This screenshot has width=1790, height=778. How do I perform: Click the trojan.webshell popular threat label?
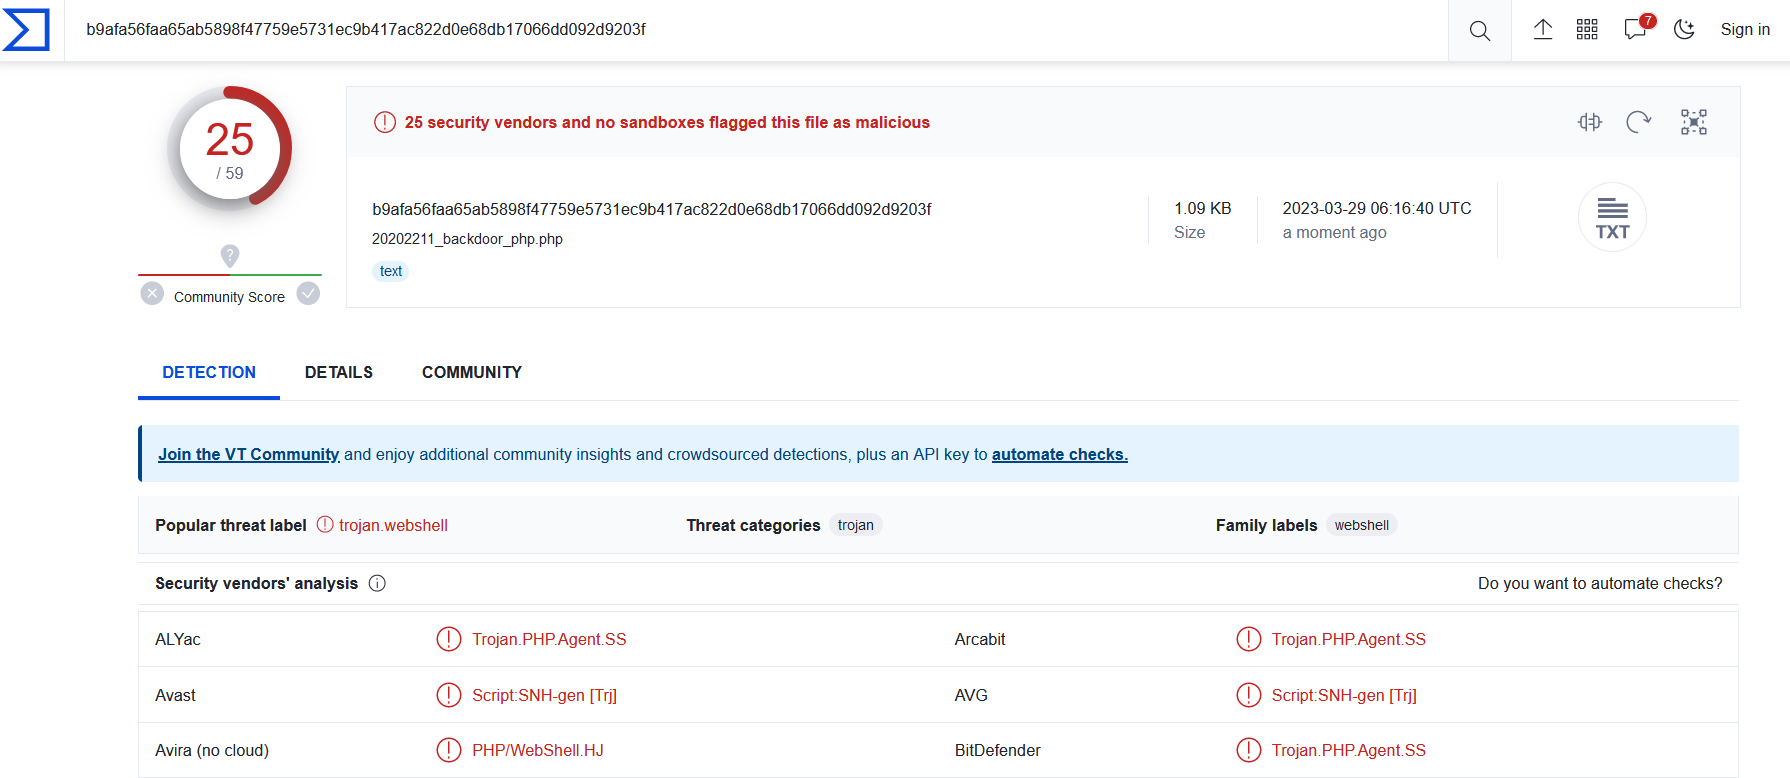coord(393,526)
